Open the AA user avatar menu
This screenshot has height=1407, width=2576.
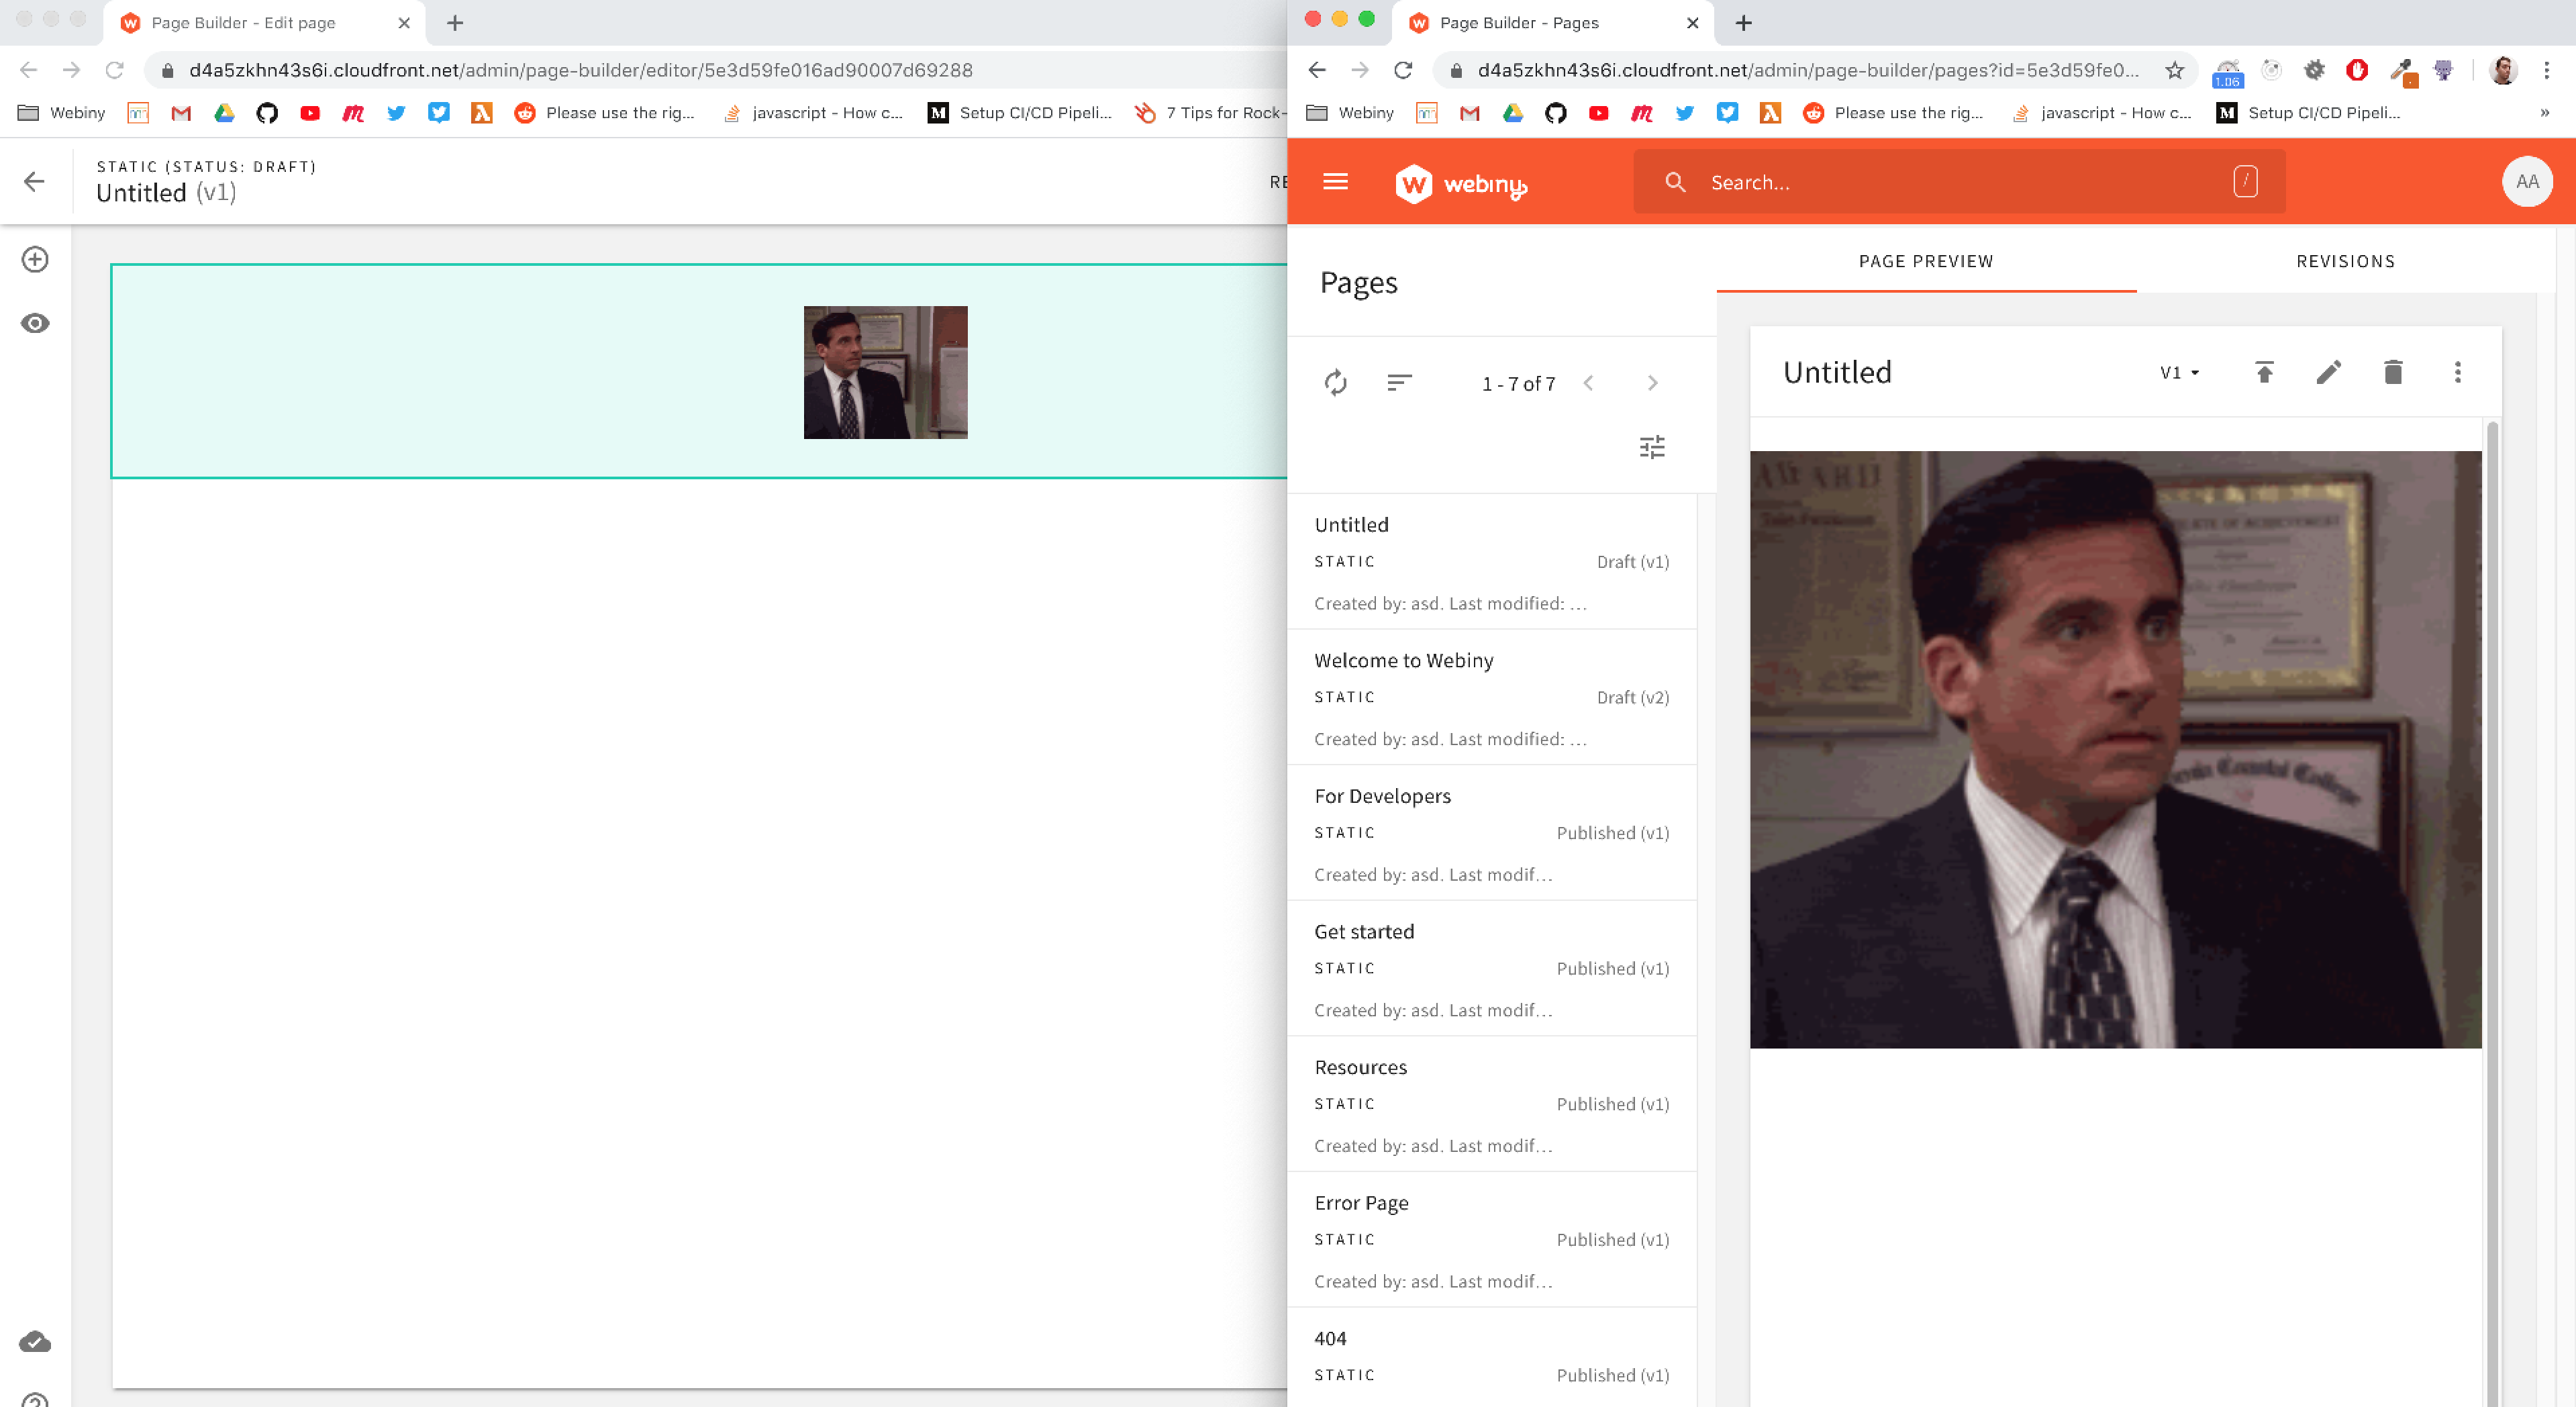[2527, 181]
